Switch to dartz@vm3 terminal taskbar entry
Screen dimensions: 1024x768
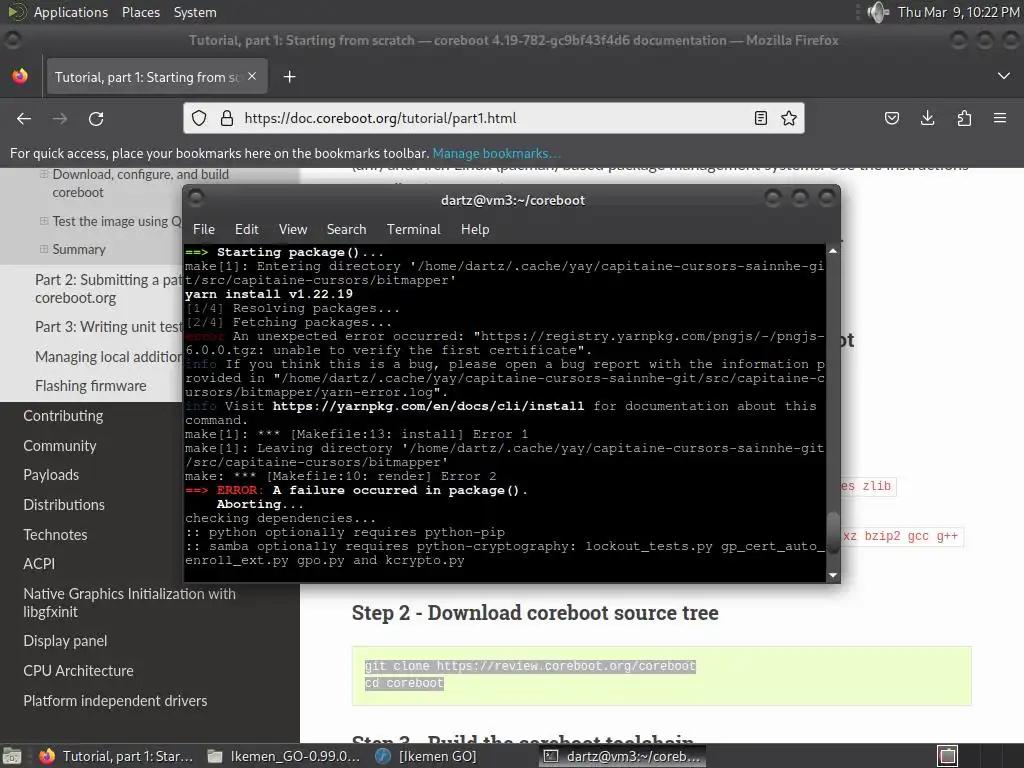622,756
